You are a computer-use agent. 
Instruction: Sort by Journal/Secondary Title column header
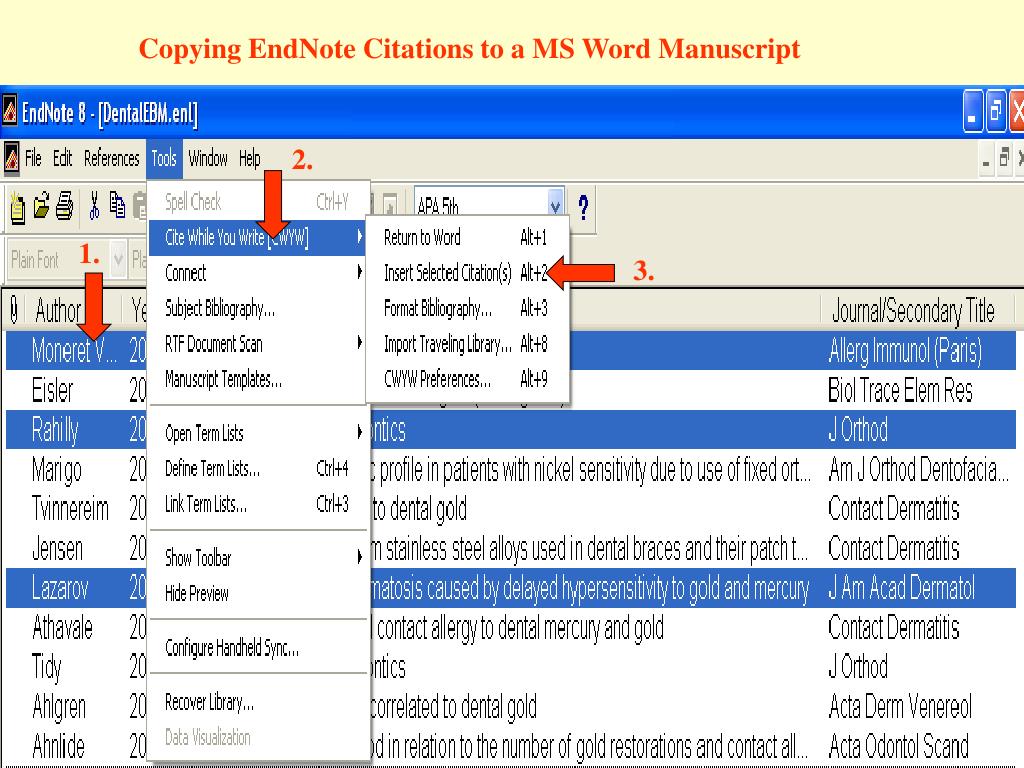click(918, 310)
